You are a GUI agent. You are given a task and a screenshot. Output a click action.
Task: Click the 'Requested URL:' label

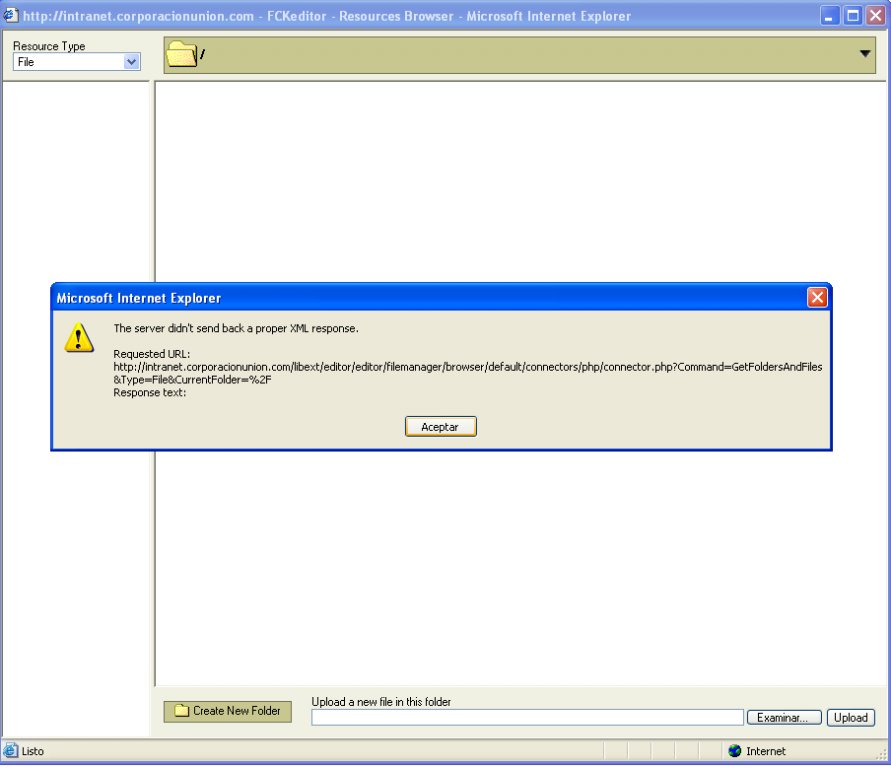coord(152,354)
